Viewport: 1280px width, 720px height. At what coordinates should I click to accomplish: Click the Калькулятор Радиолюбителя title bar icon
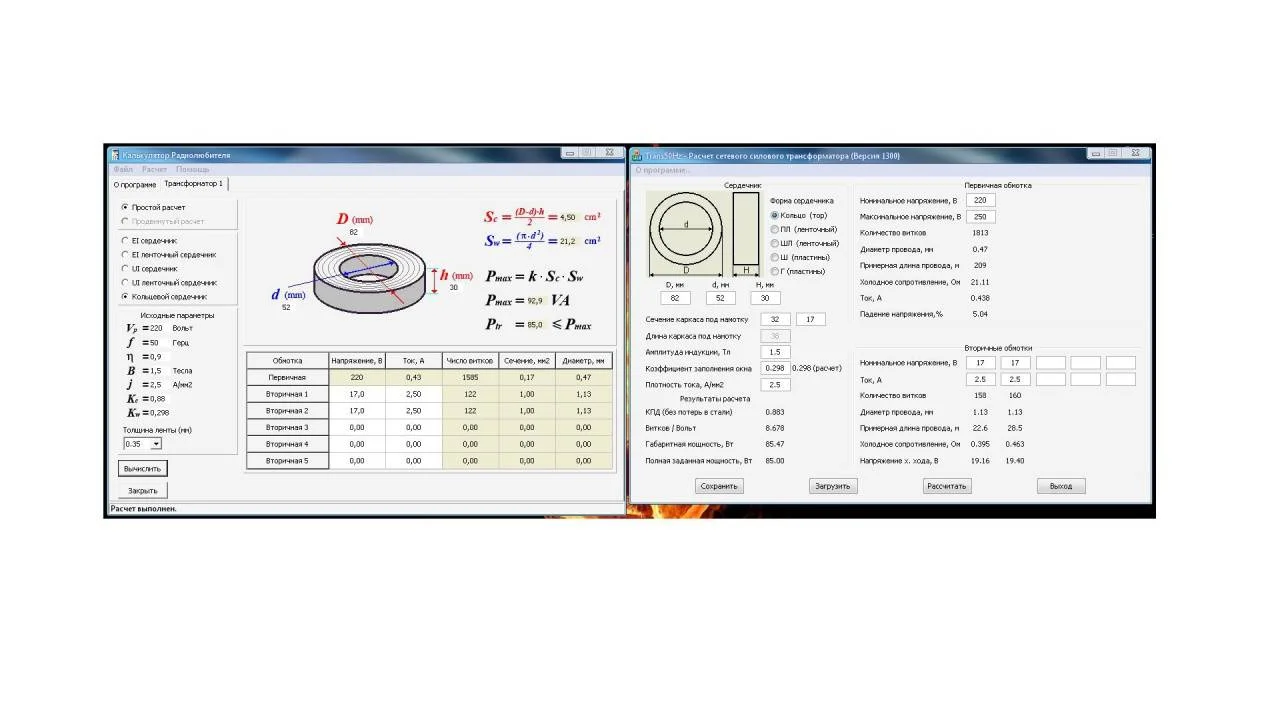pyautogui.click(x=115, y=155)
